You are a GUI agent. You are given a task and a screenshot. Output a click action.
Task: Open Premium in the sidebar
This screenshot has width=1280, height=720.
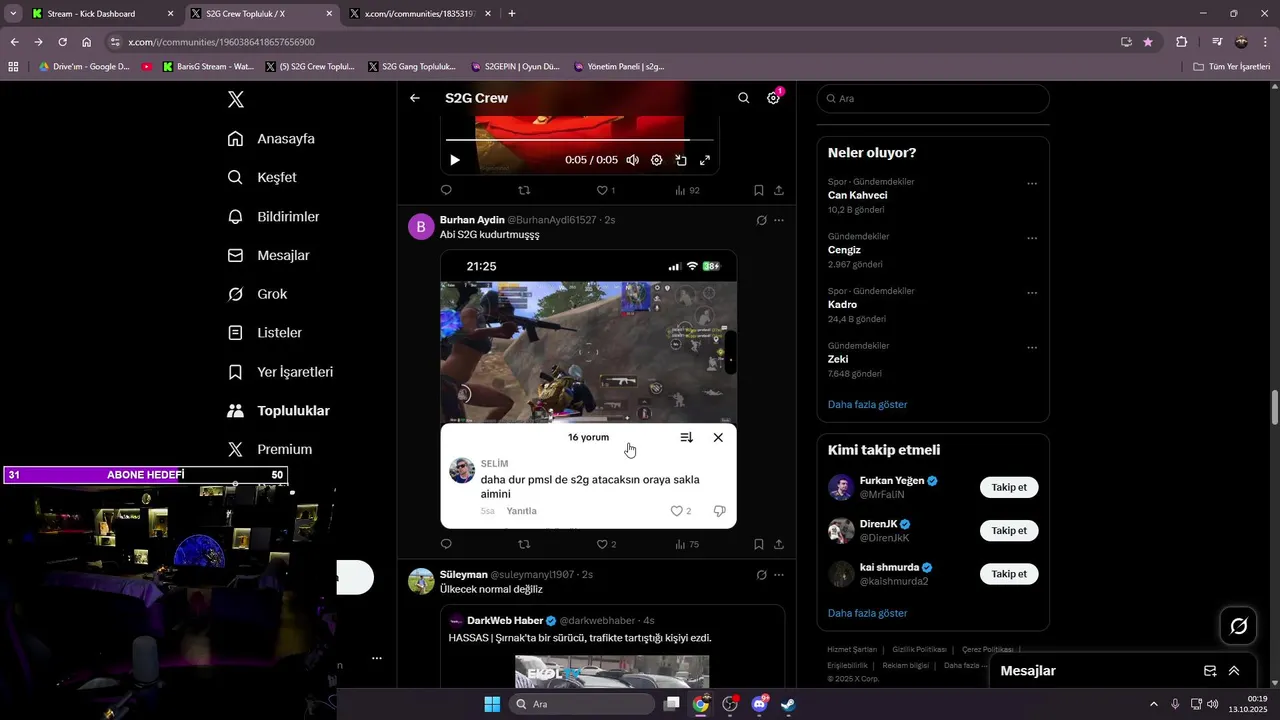269,450
